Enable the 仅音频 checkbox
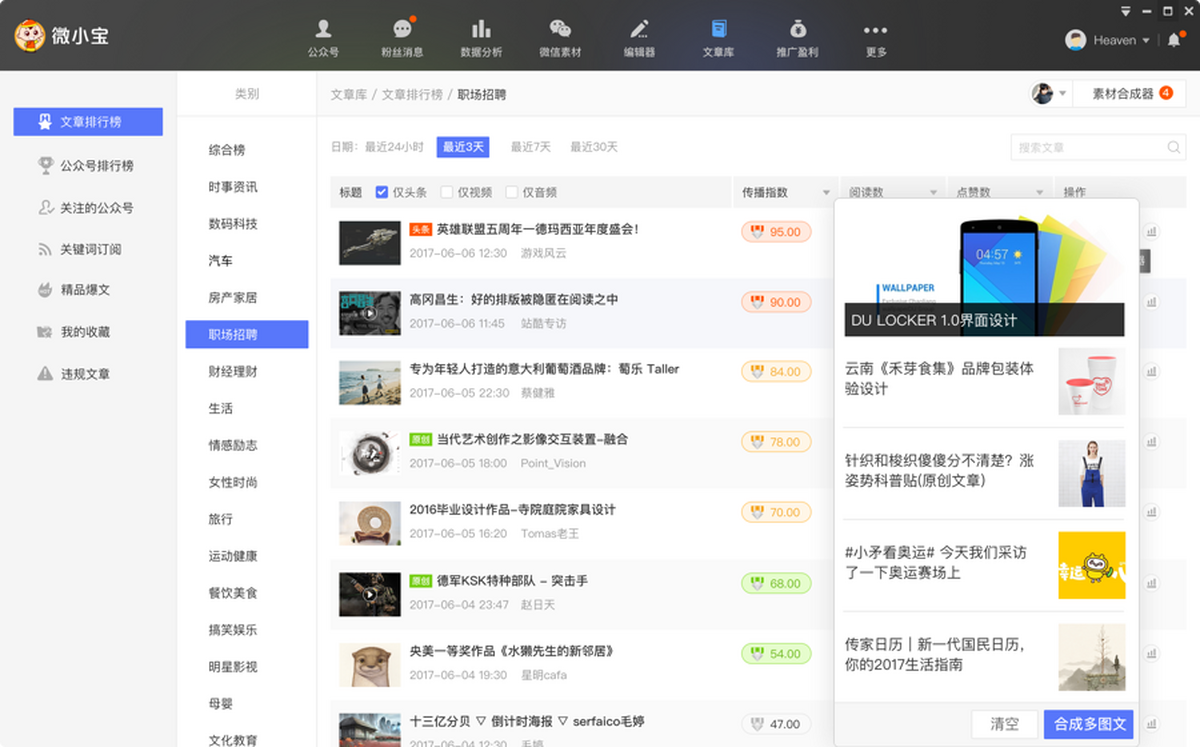 click(512, 192)
